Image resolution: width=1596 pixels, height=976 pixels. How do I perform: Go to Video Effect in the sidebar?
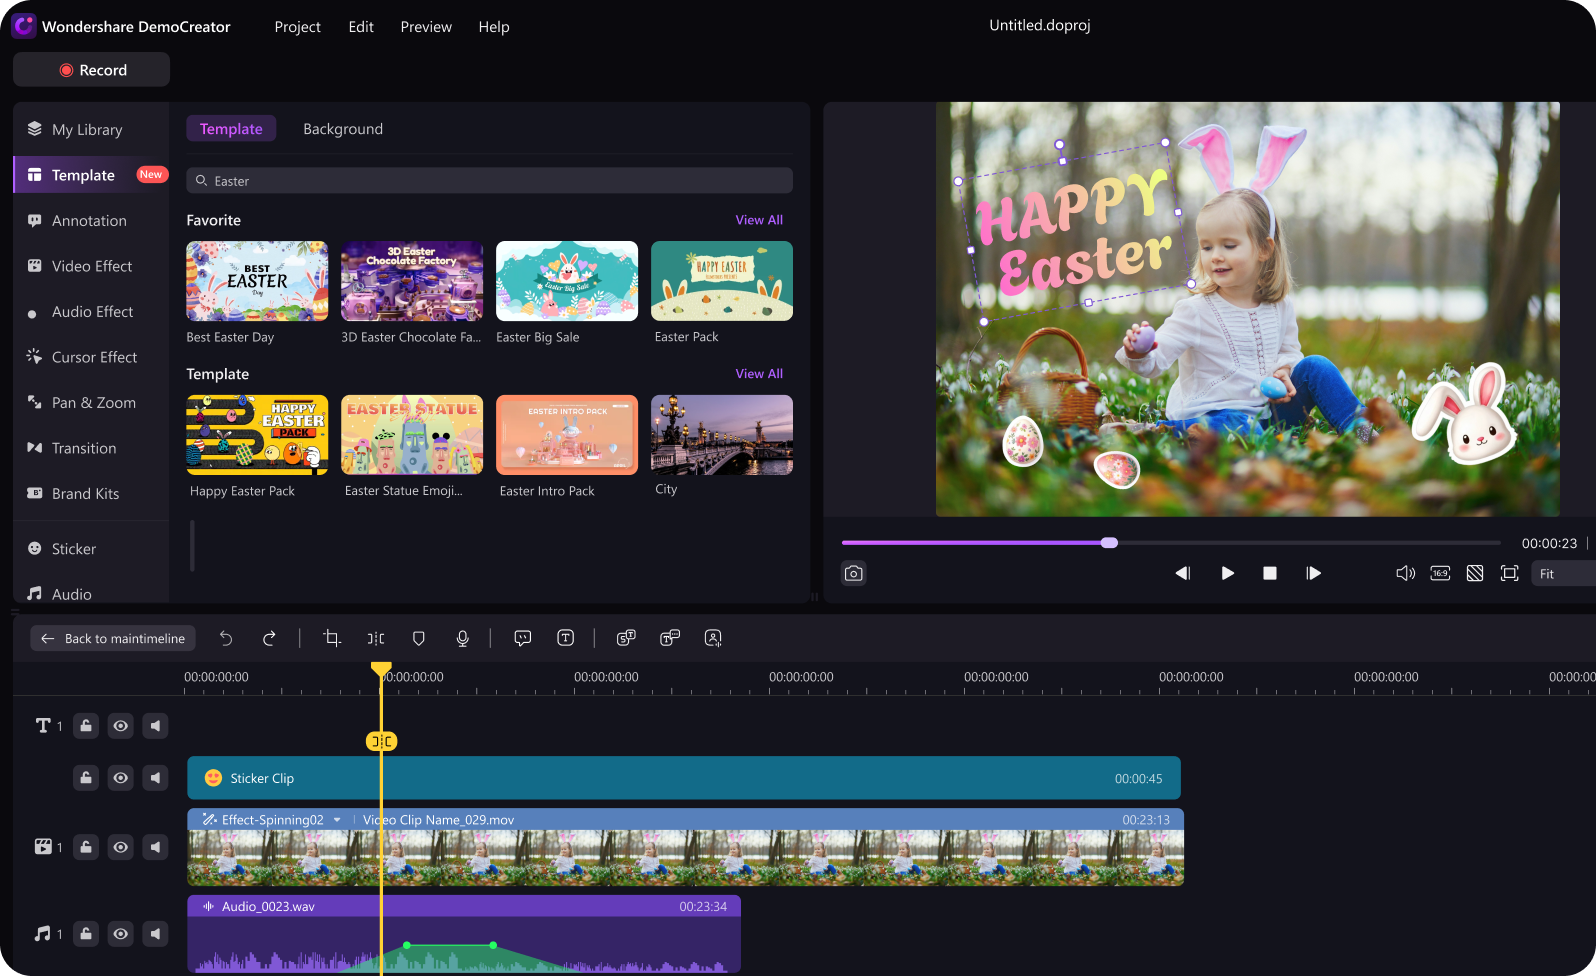[x=91, y=266]
